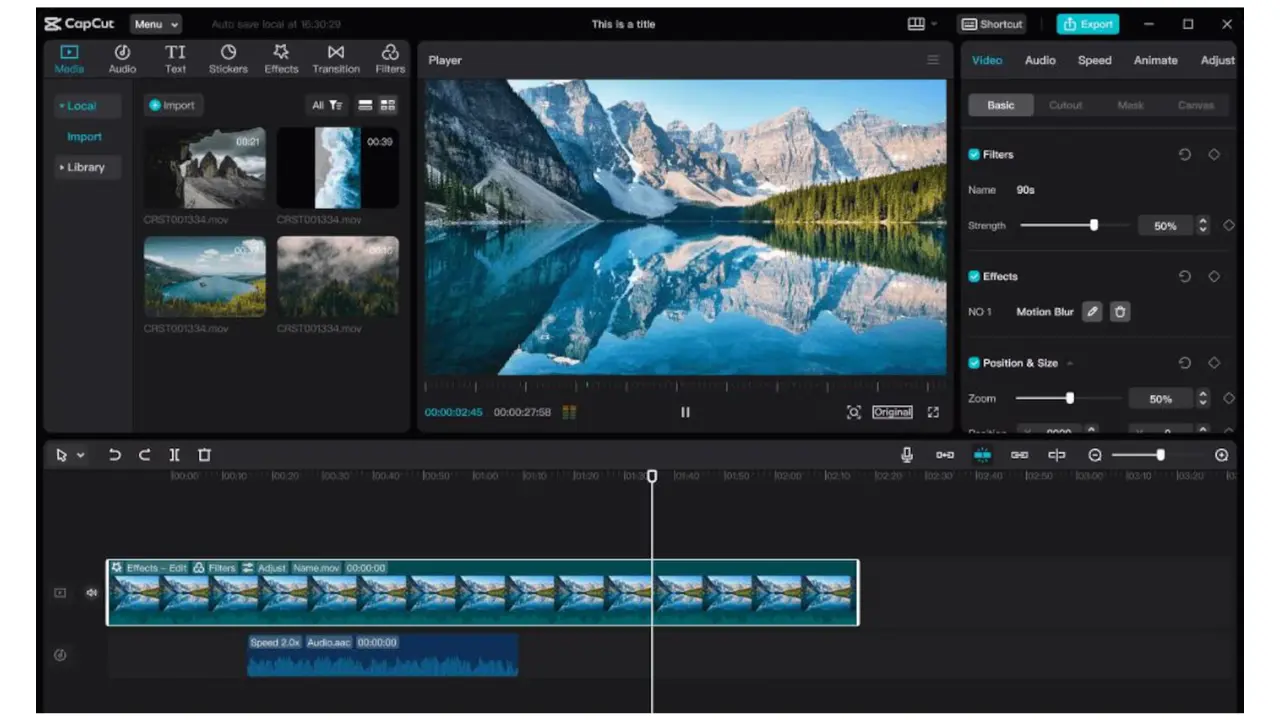This screenshot has width=1280, height=720.
Task: Uncheck the Filters checkbox
Action: [974, 155]
